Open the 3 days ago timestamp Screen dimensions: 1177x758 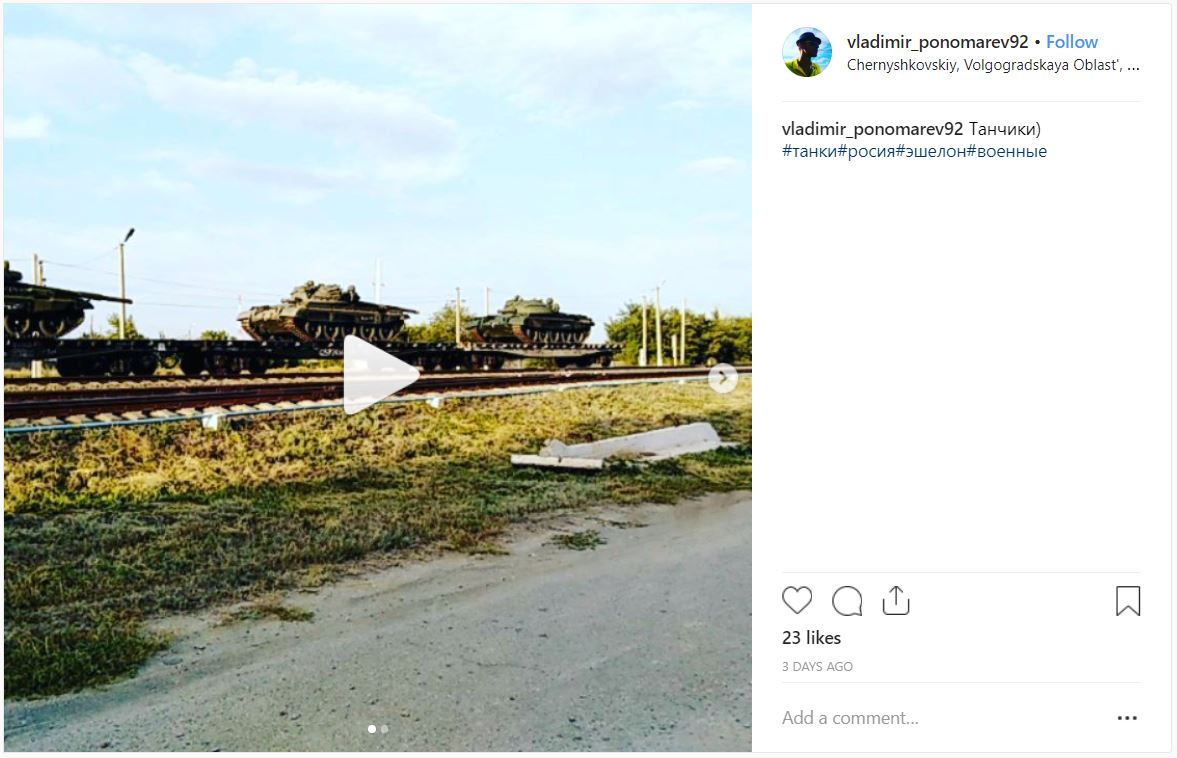click(817, 666)
